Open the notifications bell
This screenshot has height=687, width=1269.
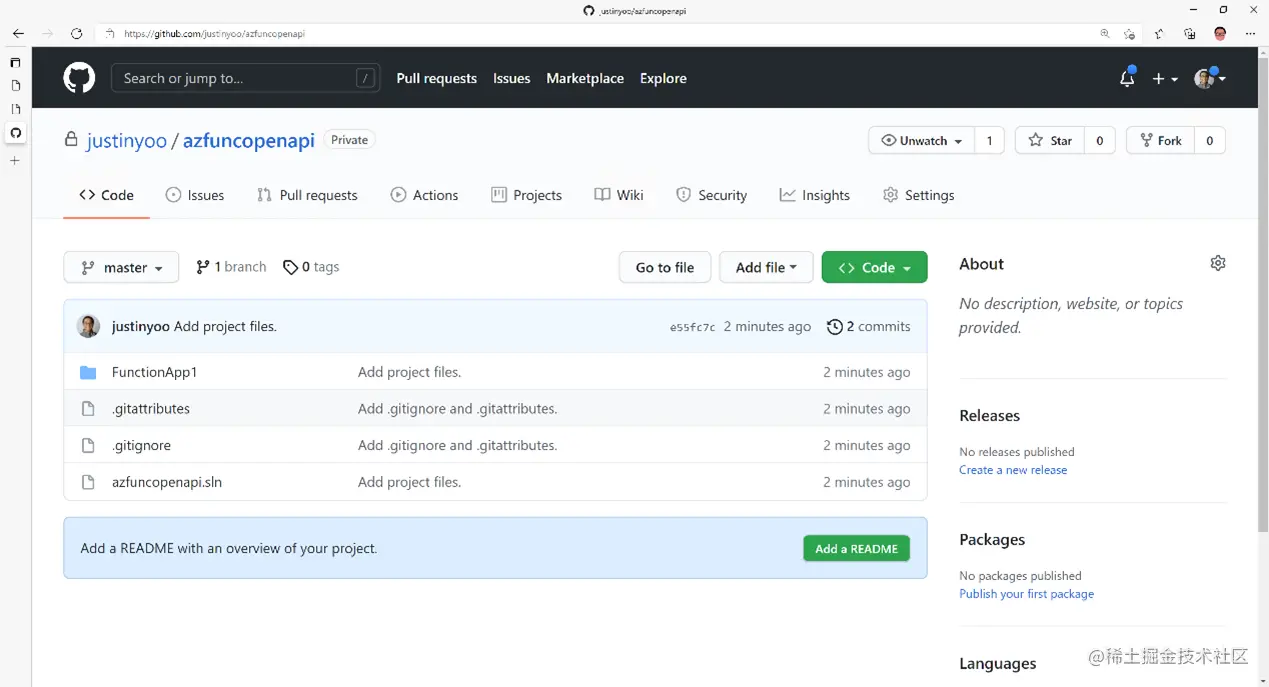[x=1127, y=78]
